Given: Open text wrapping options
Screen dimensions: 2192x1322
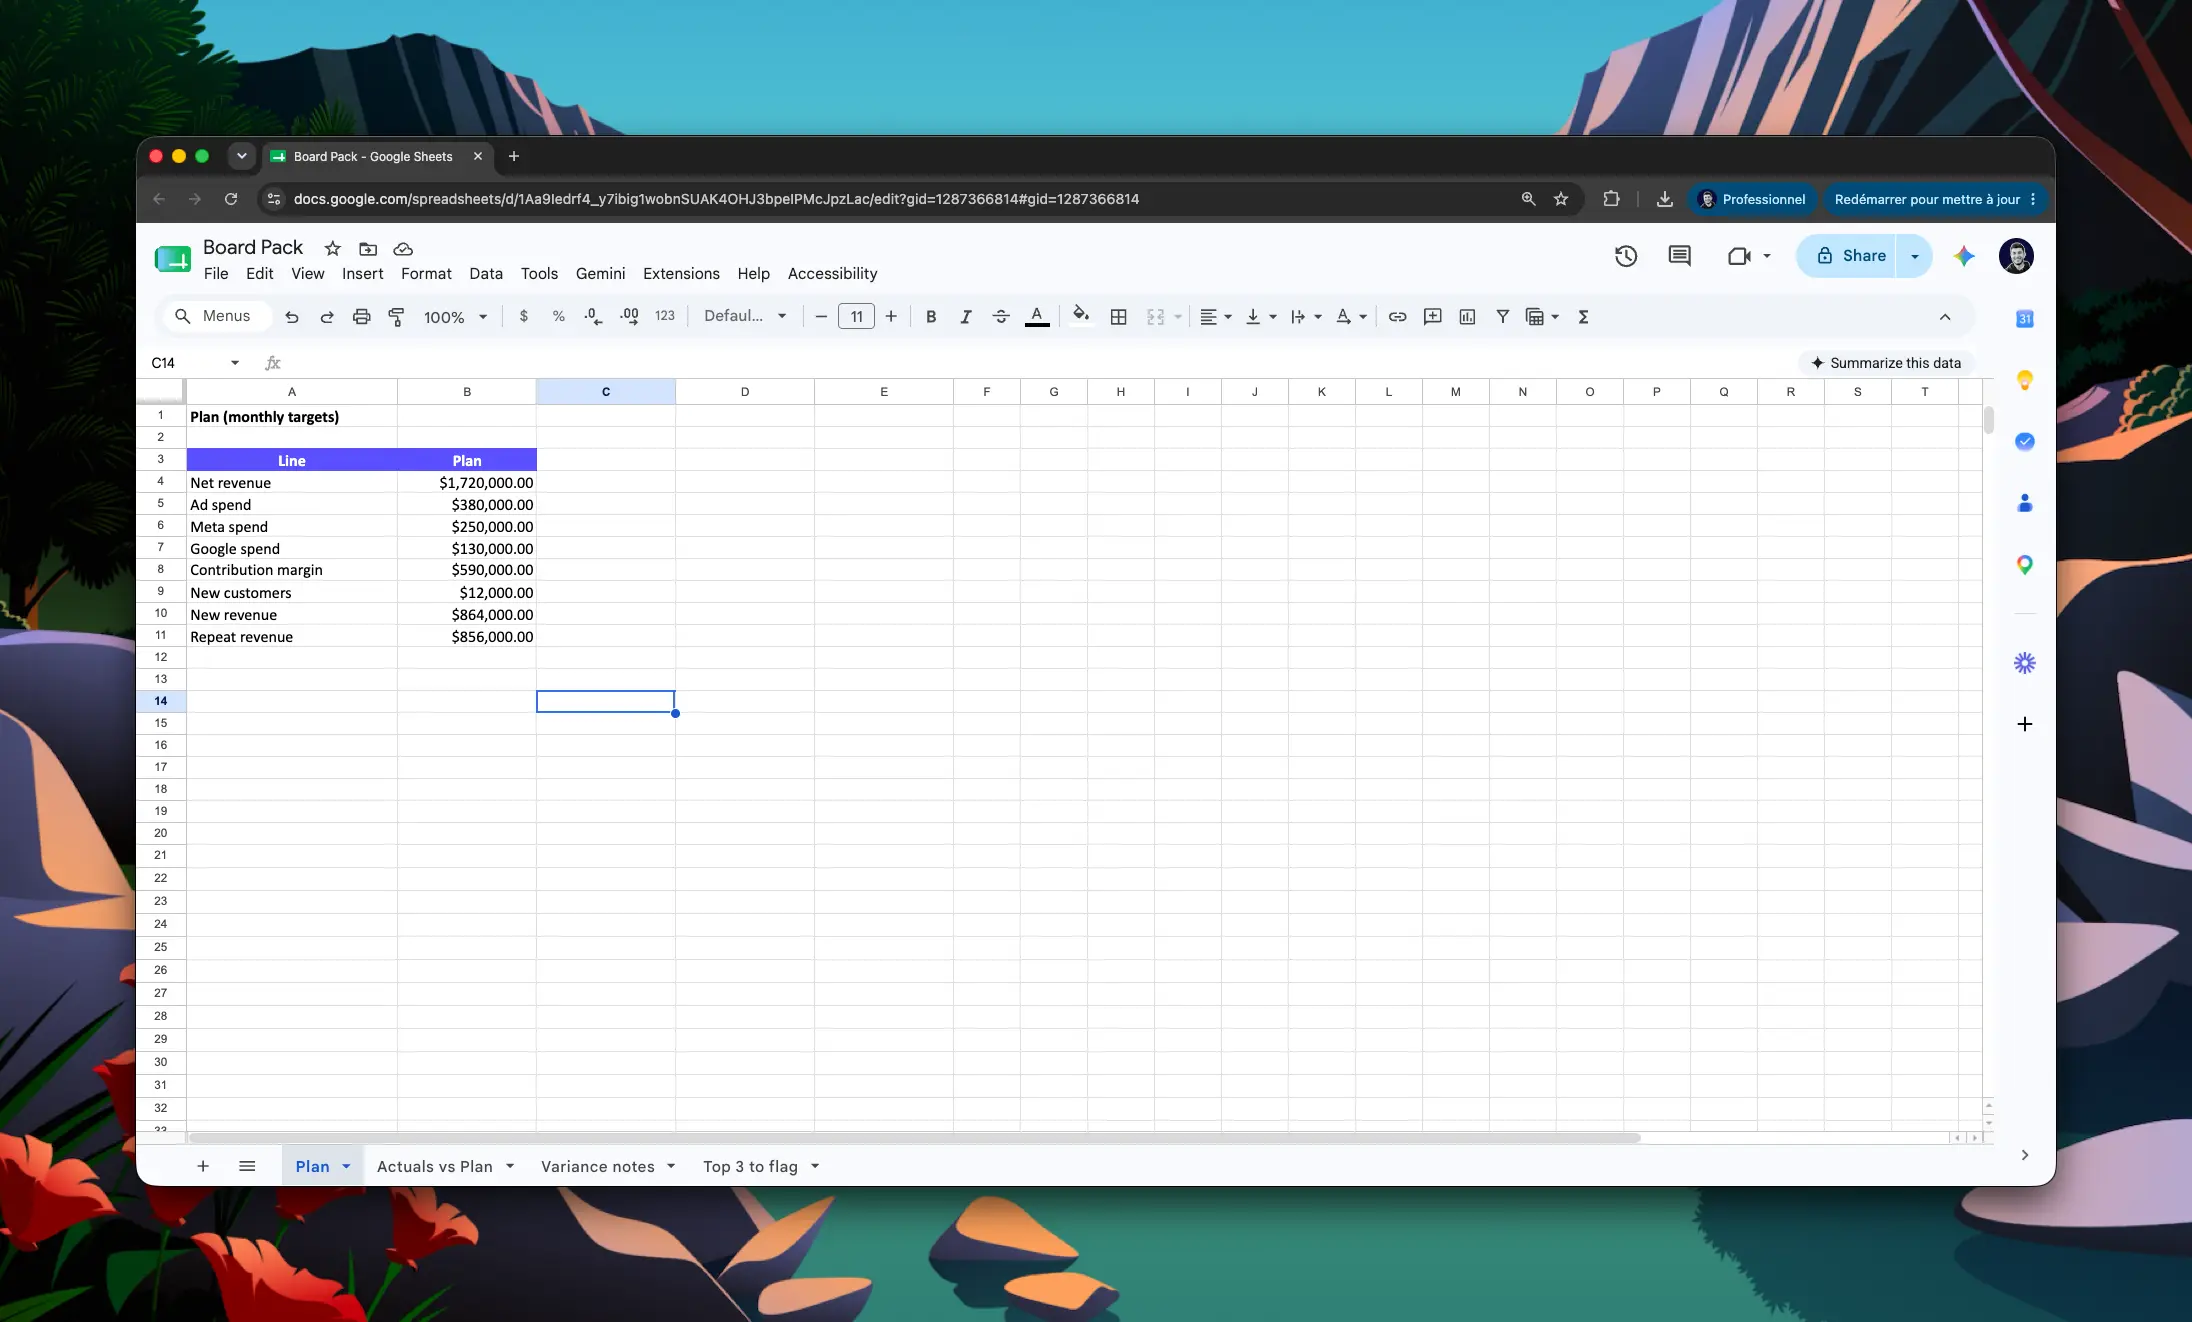Looking at the screenshot, I should 1306,317.
